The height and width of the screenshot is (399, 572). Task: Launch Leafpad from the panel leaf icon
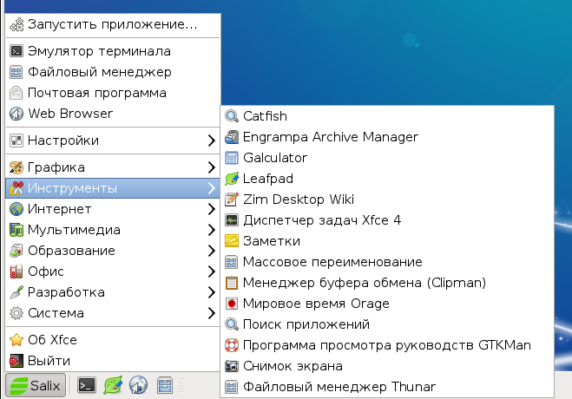[113, 385]
